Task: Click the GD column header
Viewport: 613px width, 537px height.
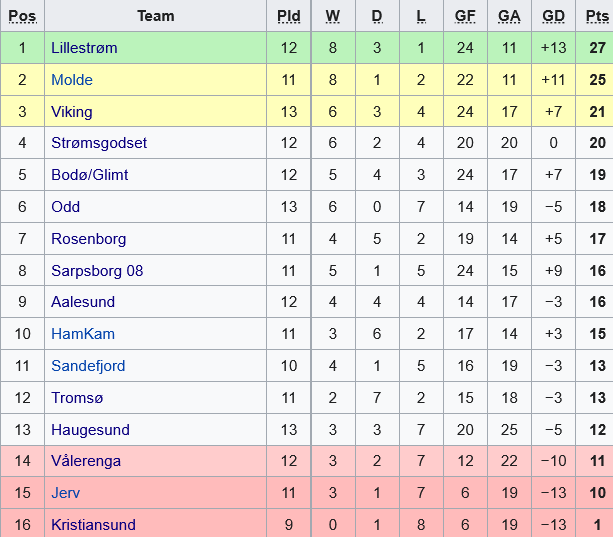Action: click(x=553, y=16)
